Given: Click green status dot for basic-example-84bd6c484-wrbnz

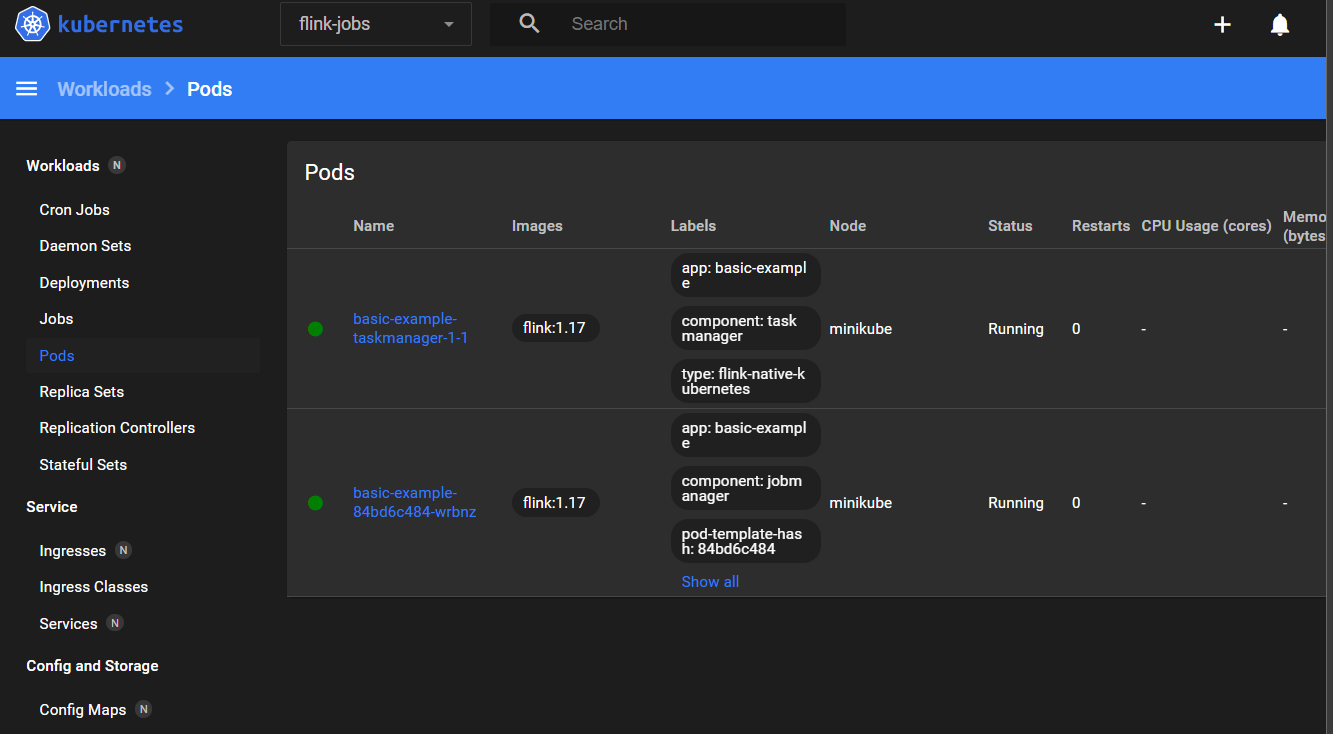Looking at the screenshot, I should click(316, 503).
